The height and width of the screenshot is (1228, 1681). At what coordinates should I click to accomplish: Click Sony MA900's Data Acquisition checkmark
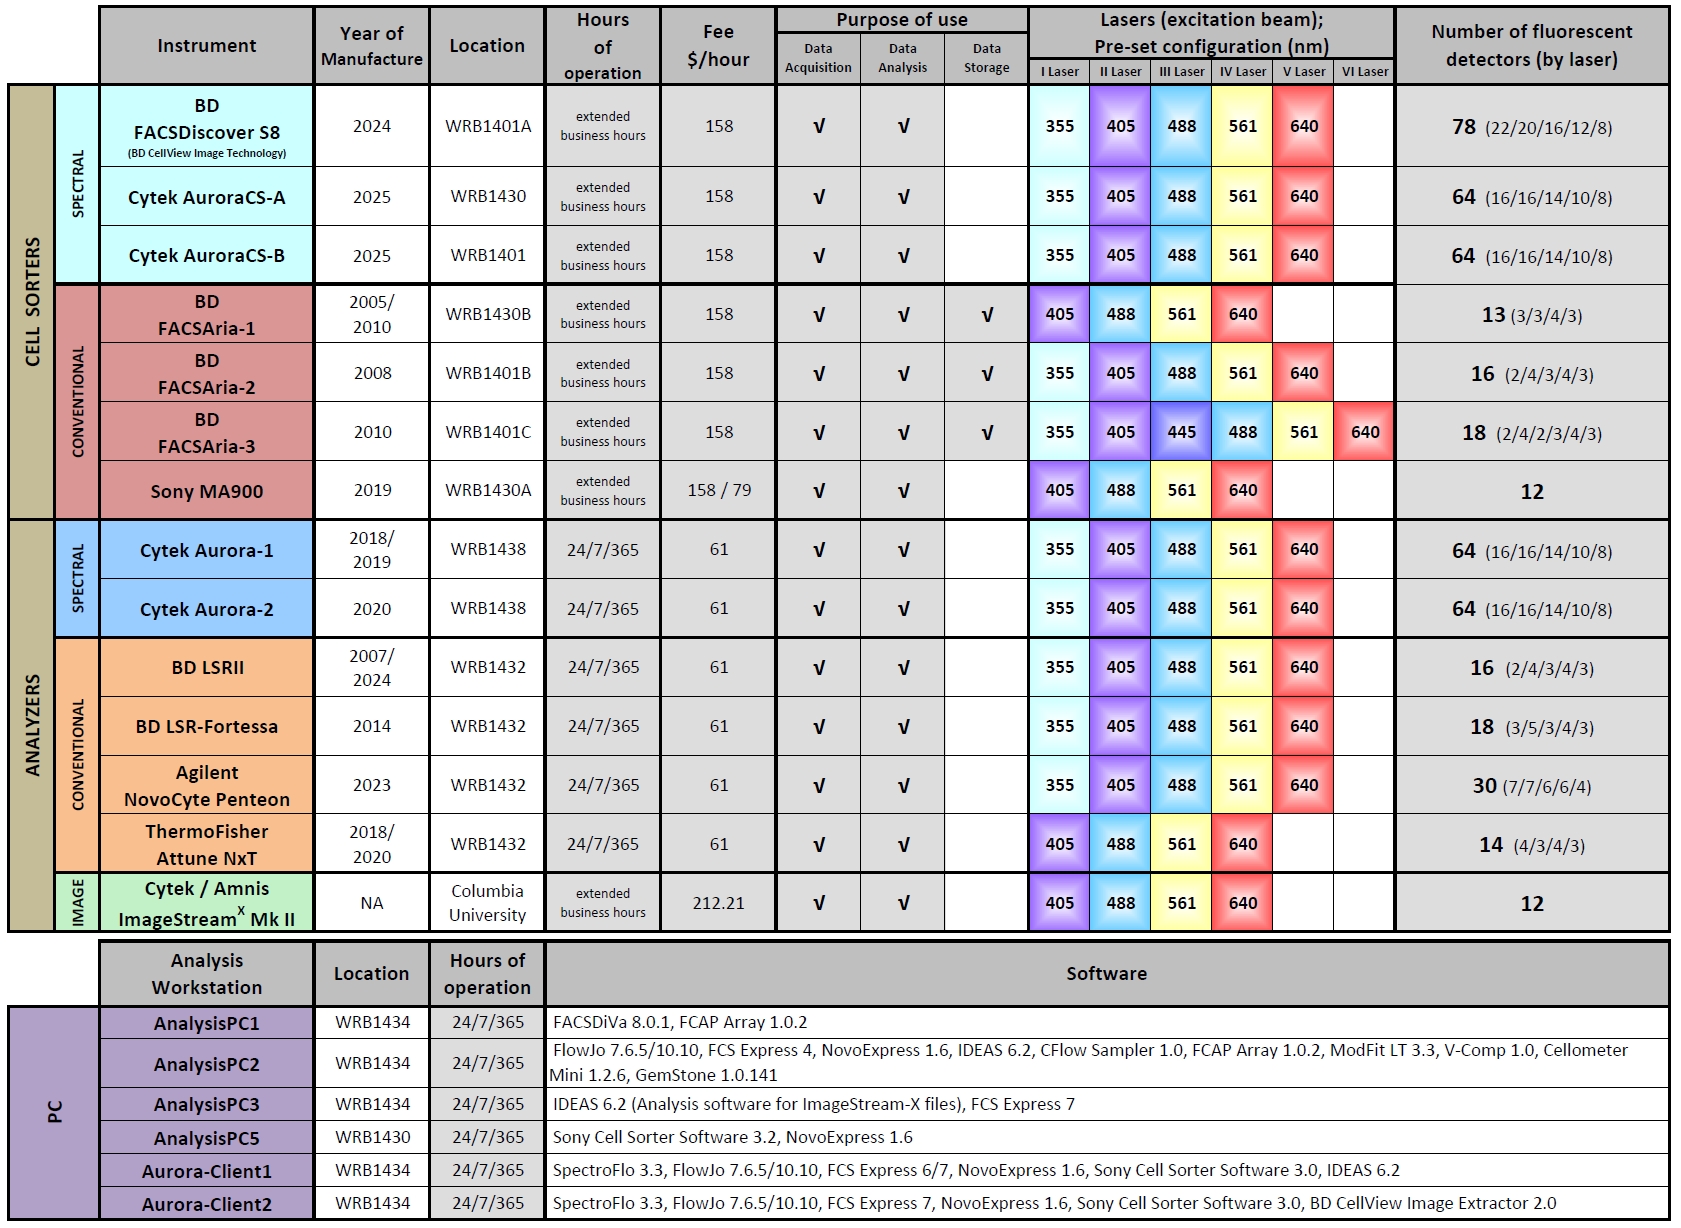pyautogui.click(x=818, y=491)
